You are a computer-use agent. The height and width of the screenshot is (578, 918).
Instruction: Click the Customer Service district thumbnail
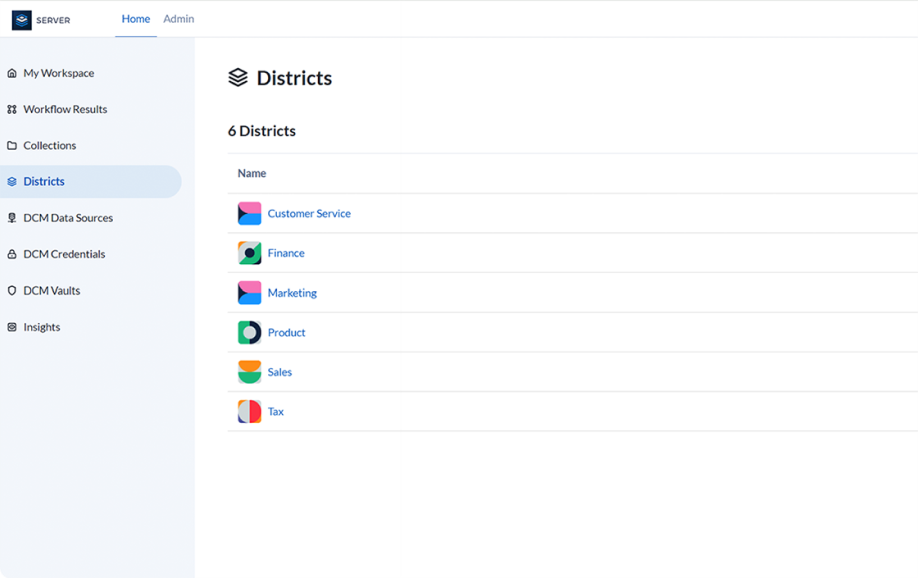[248, 213]
